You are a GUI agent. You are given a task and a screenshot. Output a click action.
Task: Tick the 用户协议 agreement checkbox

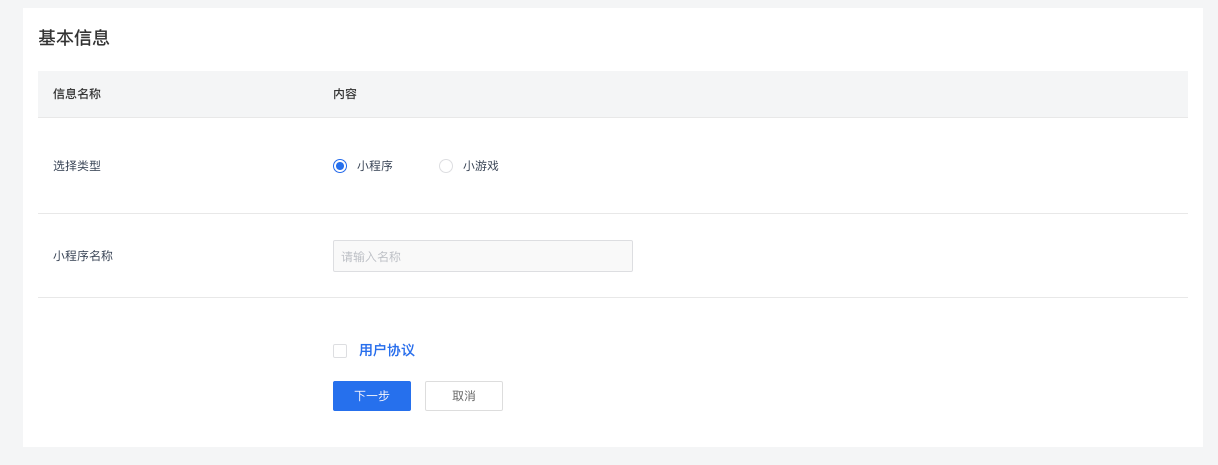click(x=340, y=351)
